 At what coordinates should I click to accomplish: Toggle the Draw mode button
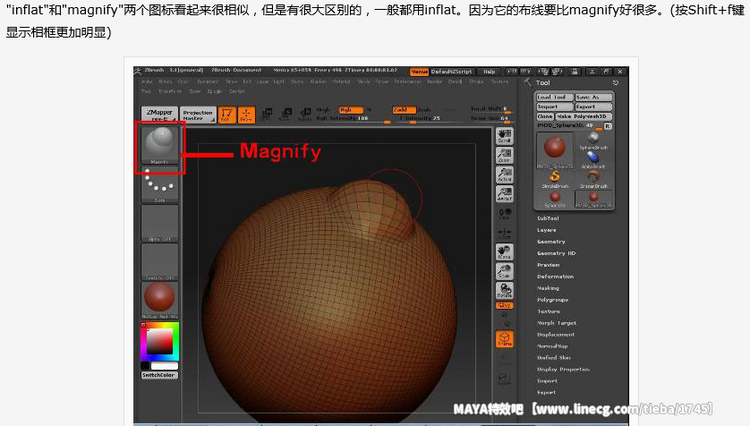point(246,115)
